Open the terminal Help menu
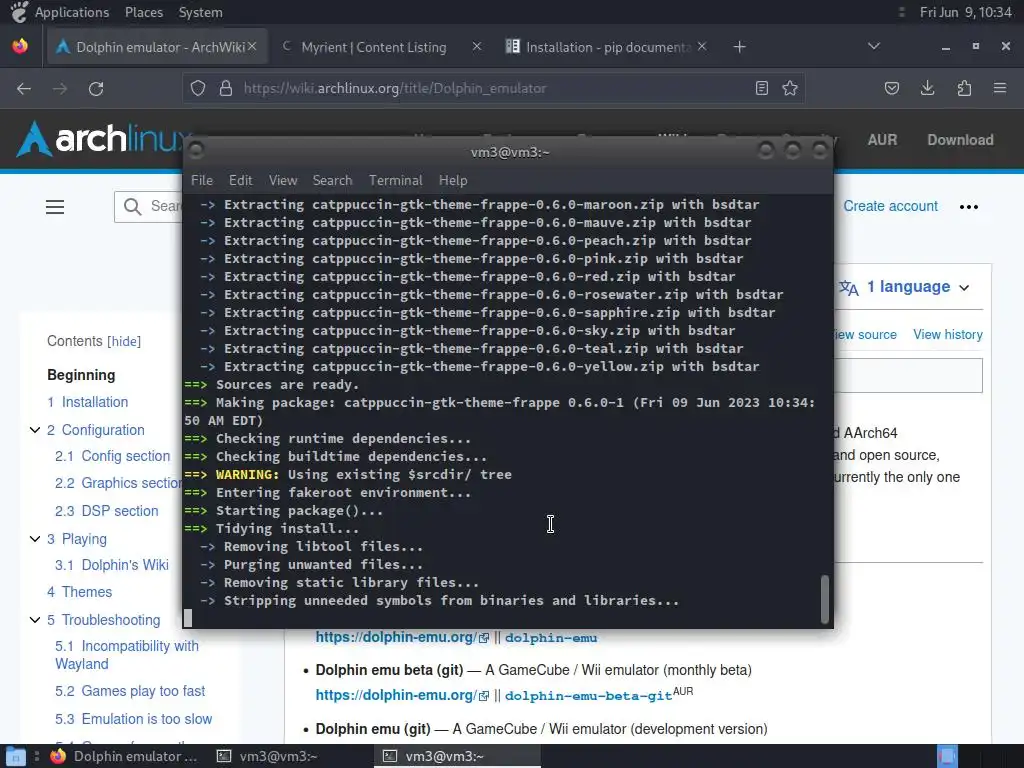 pyautogui.click(x=453, y=180)
